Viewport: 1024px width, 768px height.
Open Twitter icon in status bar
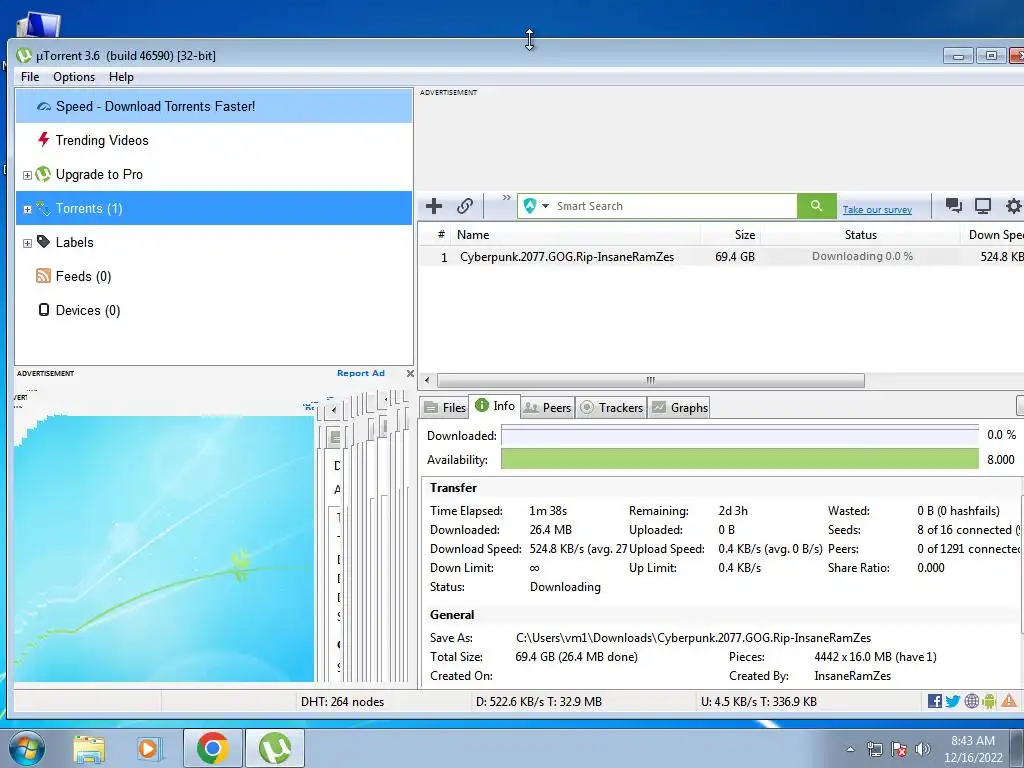coord(953,701)
